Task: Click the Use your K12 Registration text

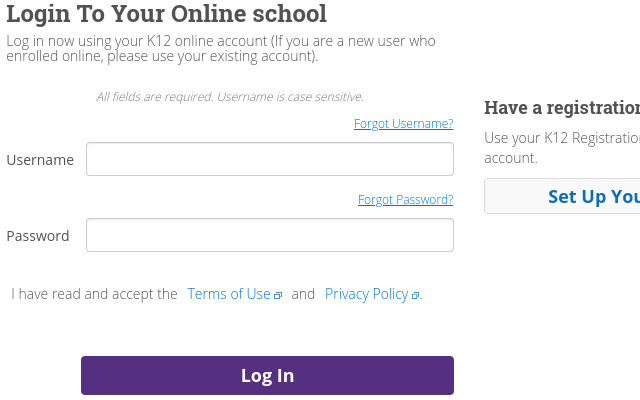Action: [561, 138]
